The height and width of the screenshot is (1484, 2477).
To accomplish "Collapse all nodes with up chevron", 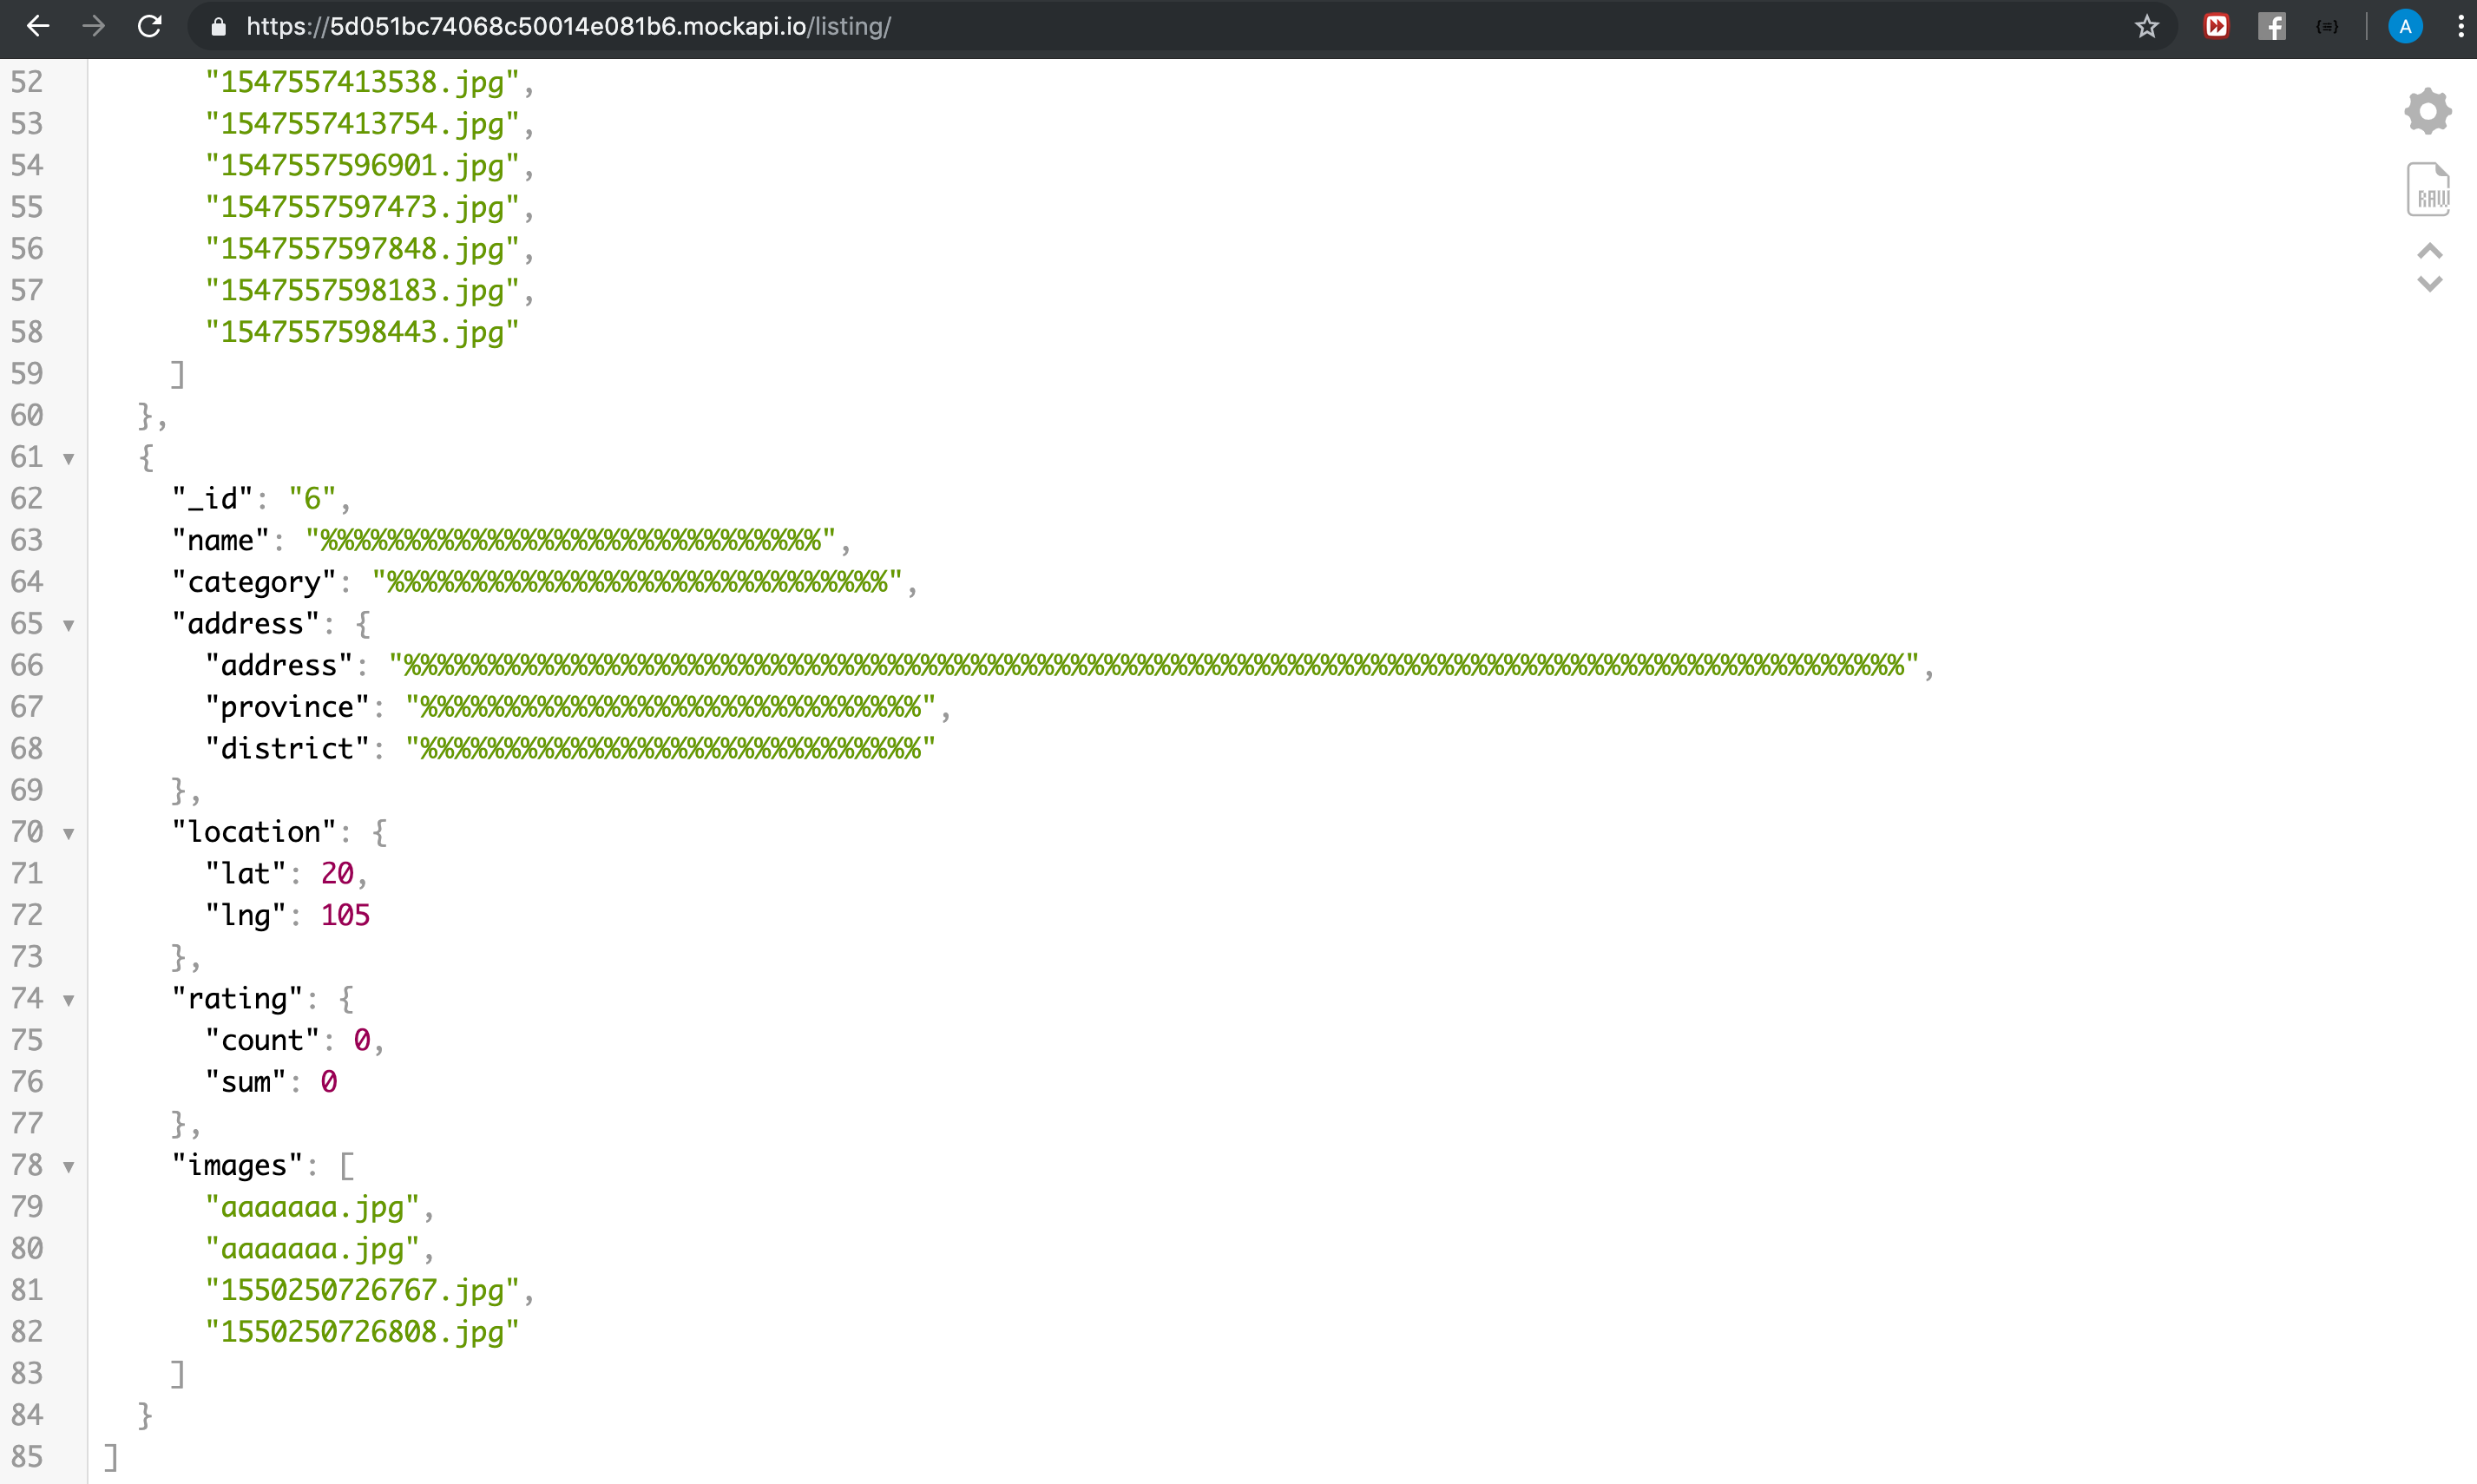I will [x=2430, y=250].
